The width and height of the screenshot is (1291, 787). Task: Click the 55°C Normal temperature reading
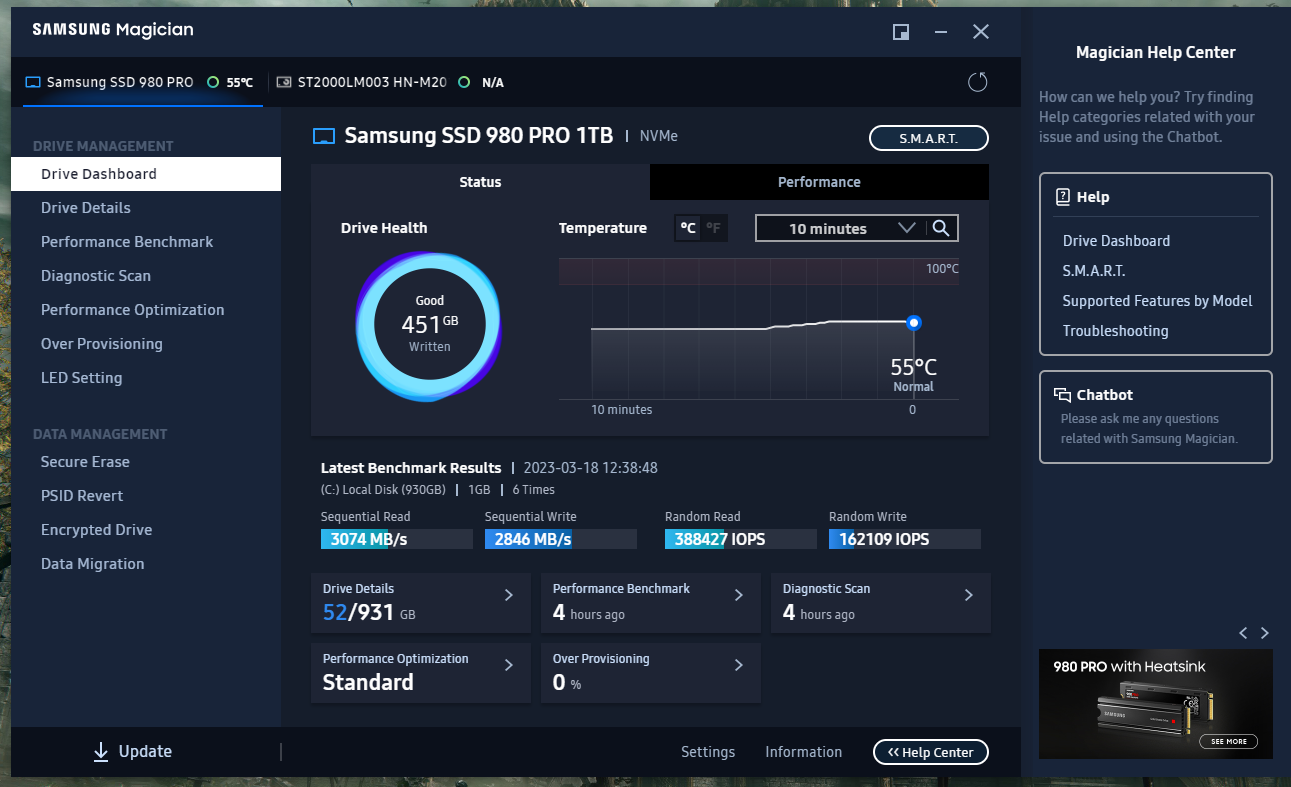(x=914, y=374)
